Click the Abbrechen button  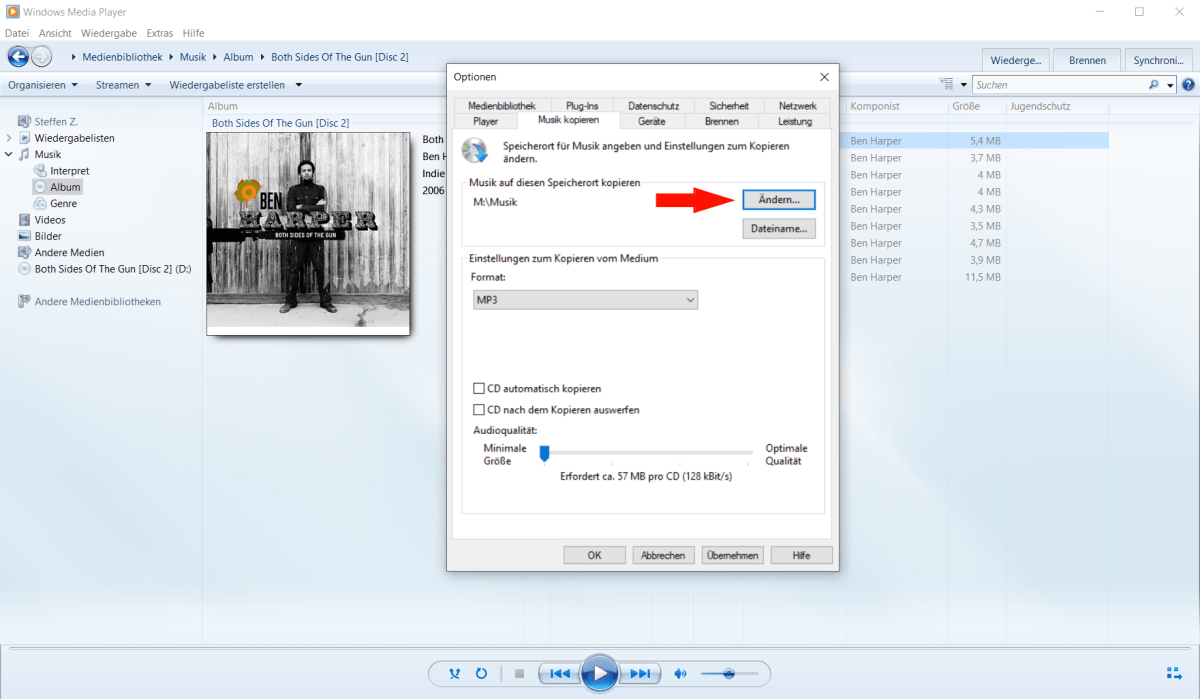(x=663, y=555)
